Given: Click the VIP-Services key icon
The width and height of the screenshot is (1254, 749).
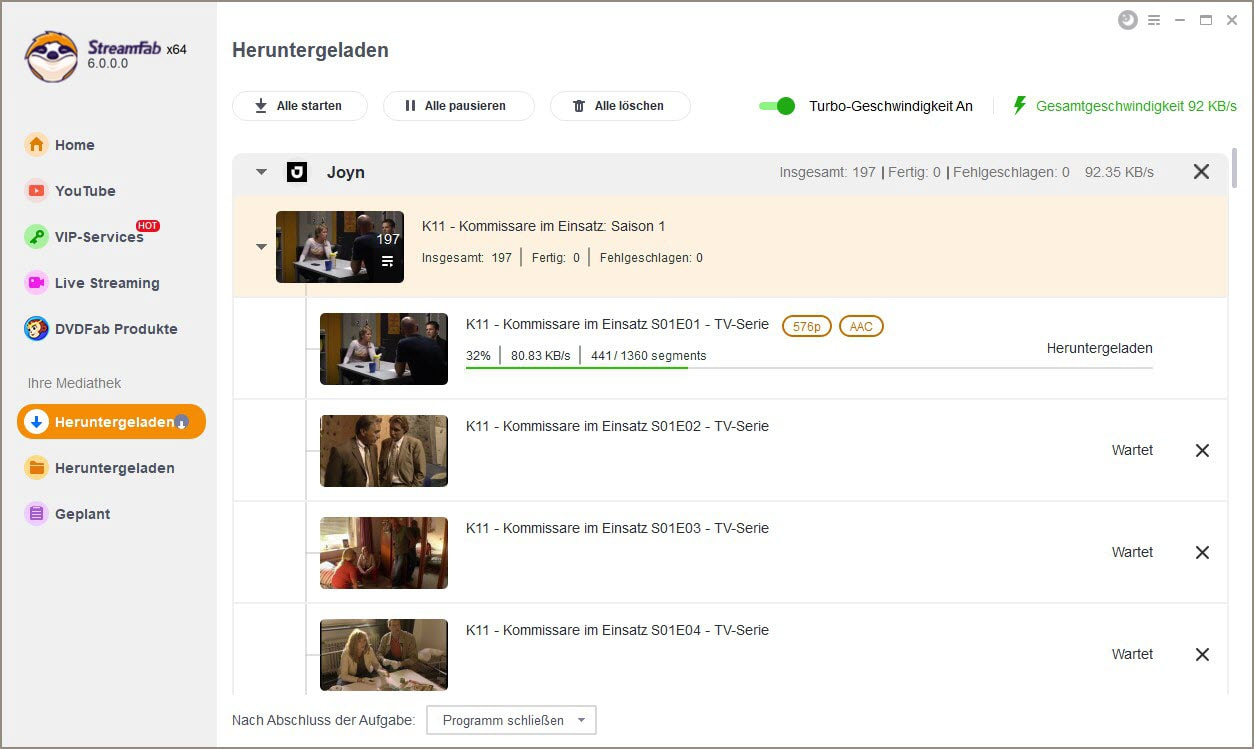Looking at the screenshot, I should [x=37, y=237].
